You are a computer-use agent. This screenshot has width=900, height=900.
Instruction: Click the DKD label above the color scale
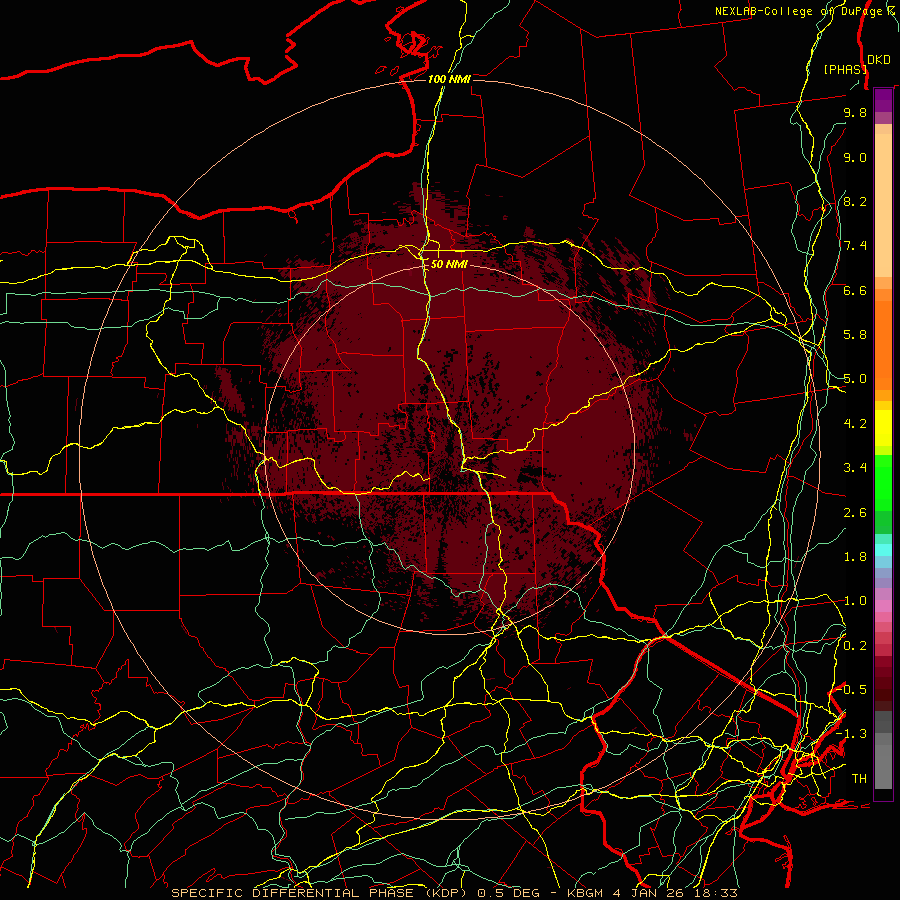point(879,60)
